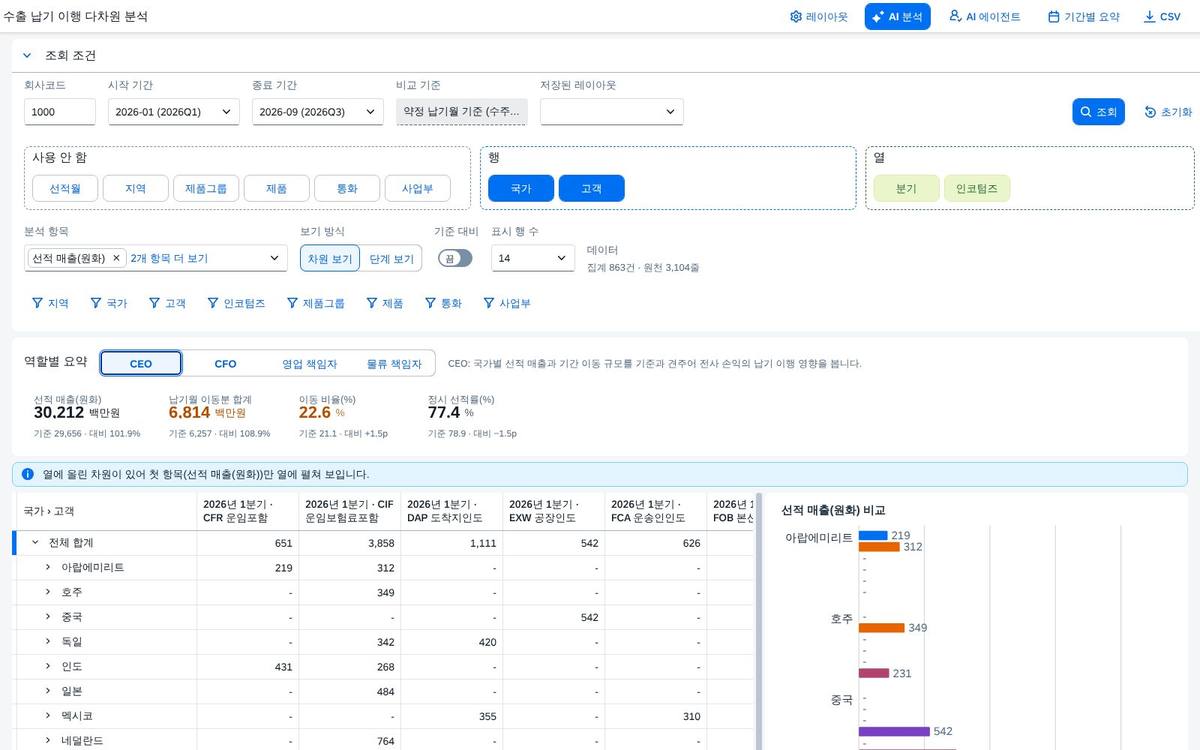The image size is (1200, 750).
Task: Expand the 일본 row
Action: point(48,691)
